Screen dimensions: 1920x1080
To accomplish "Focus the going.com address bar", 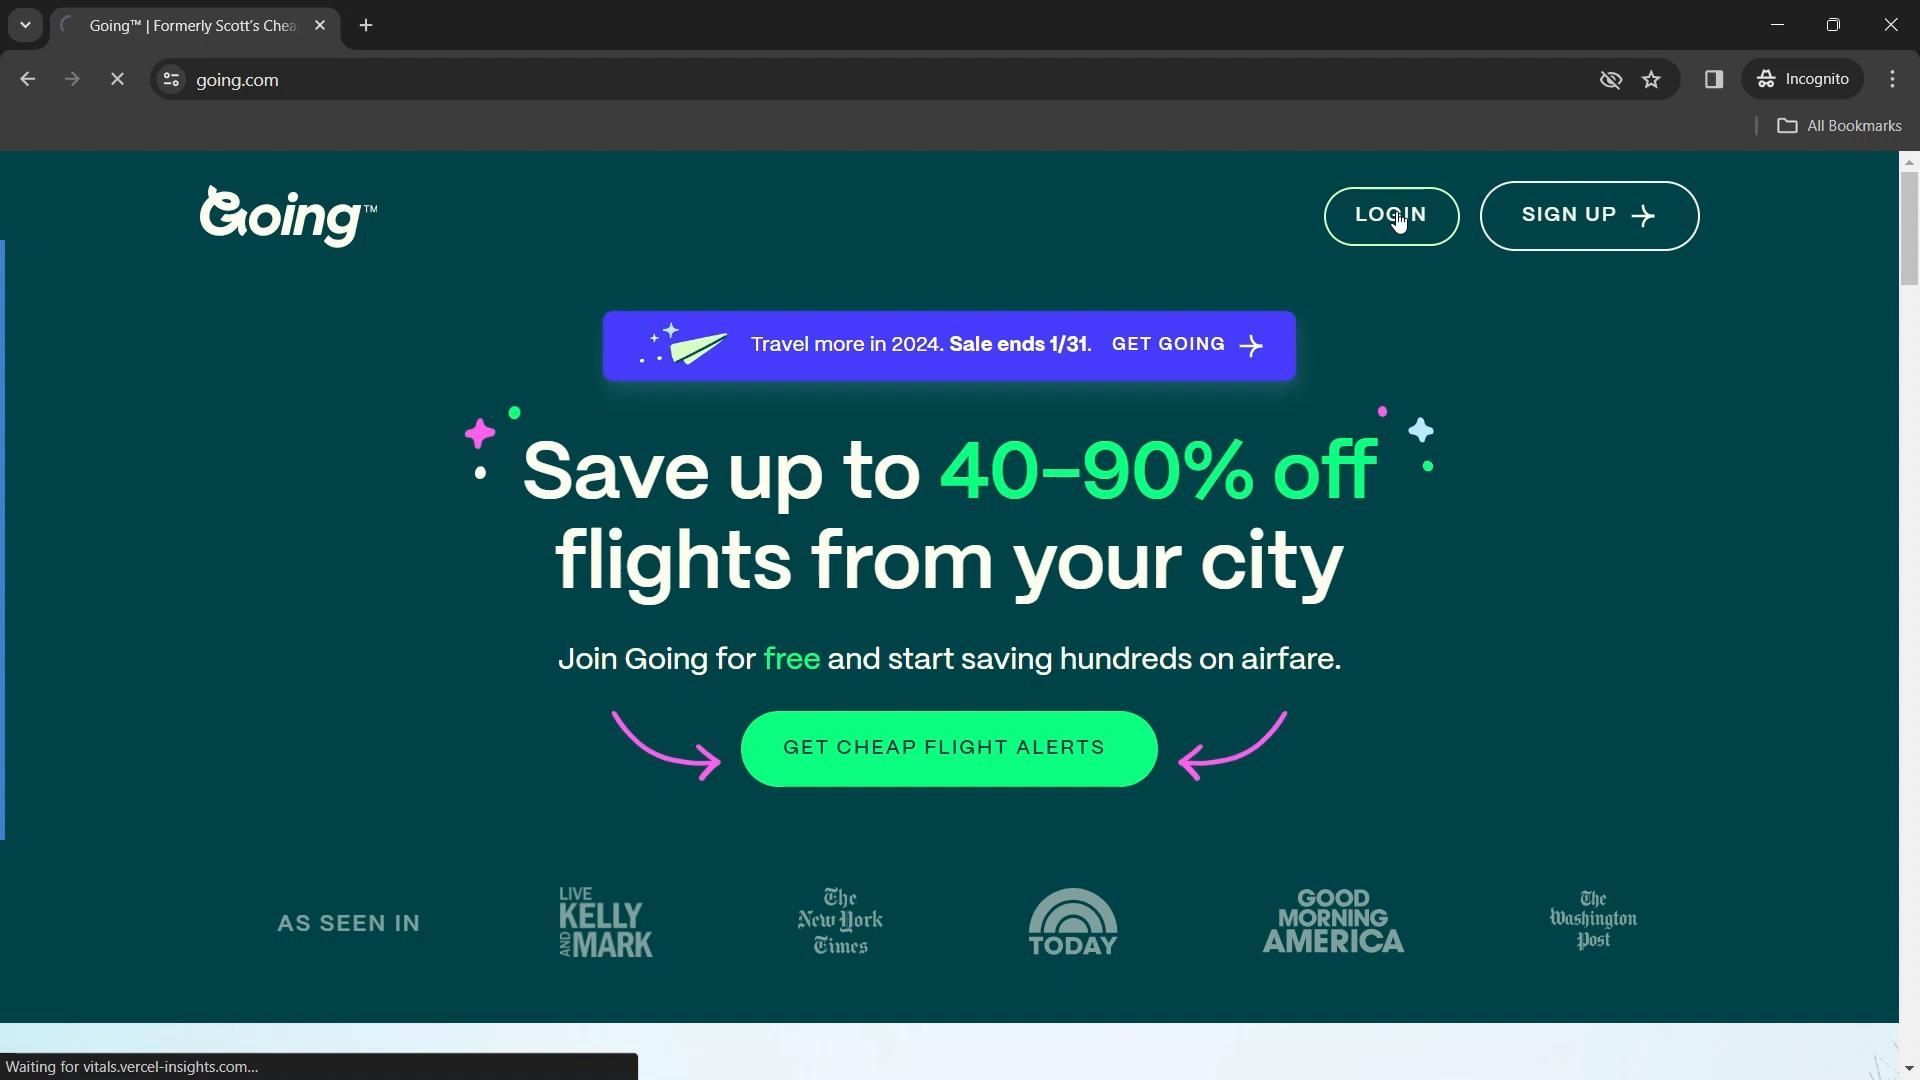I will pyautogui.click(x=880, y=79).
